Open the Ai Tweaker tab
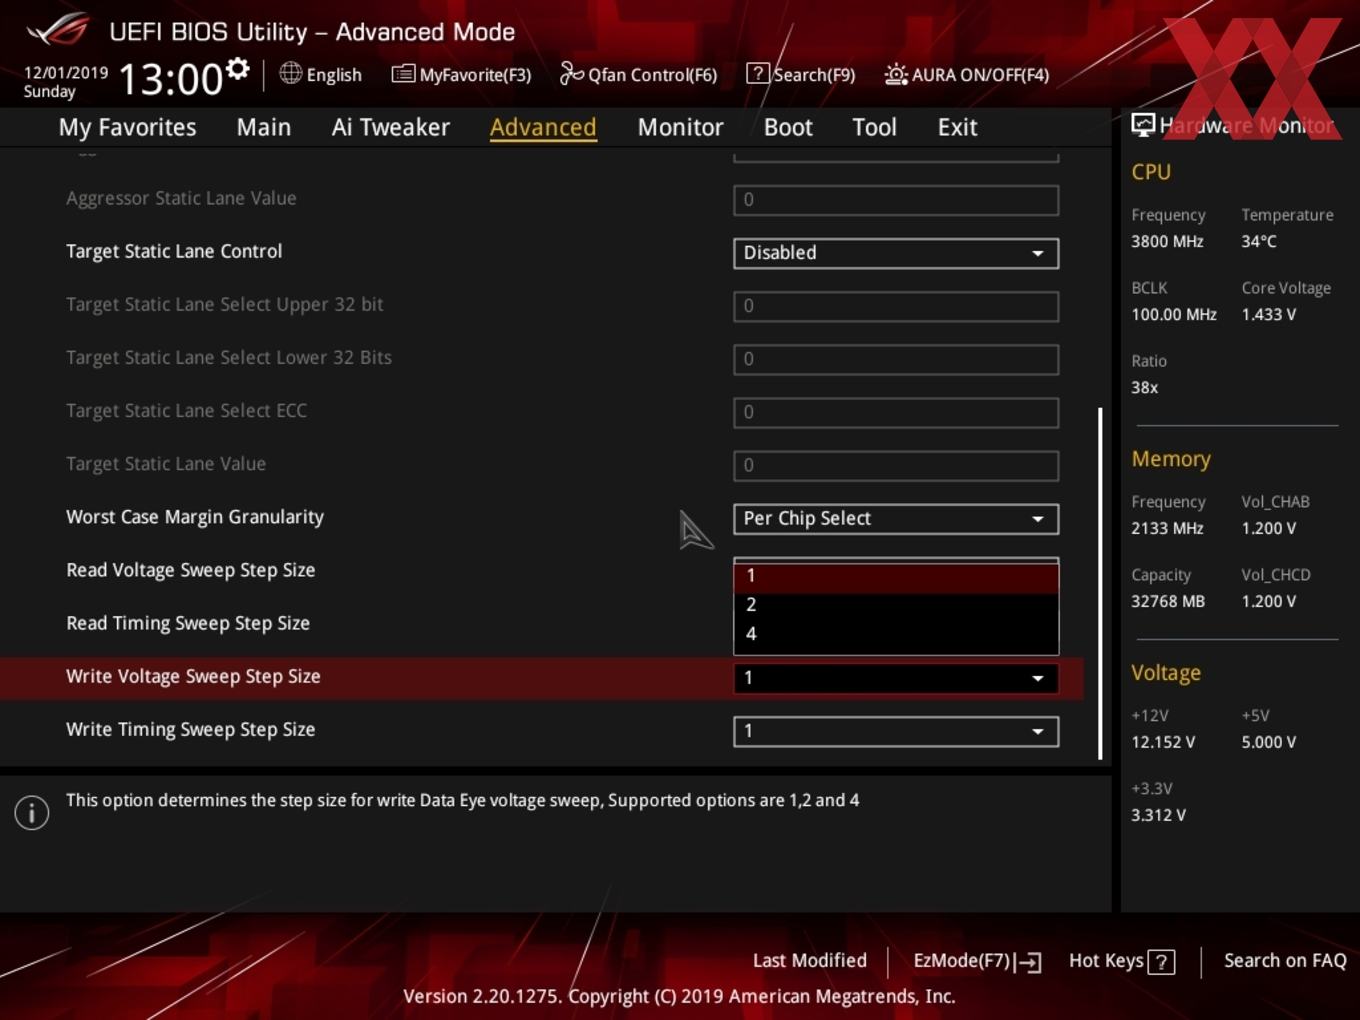The height and width of the screenshot is (1020, 1360). click(391, 127)
